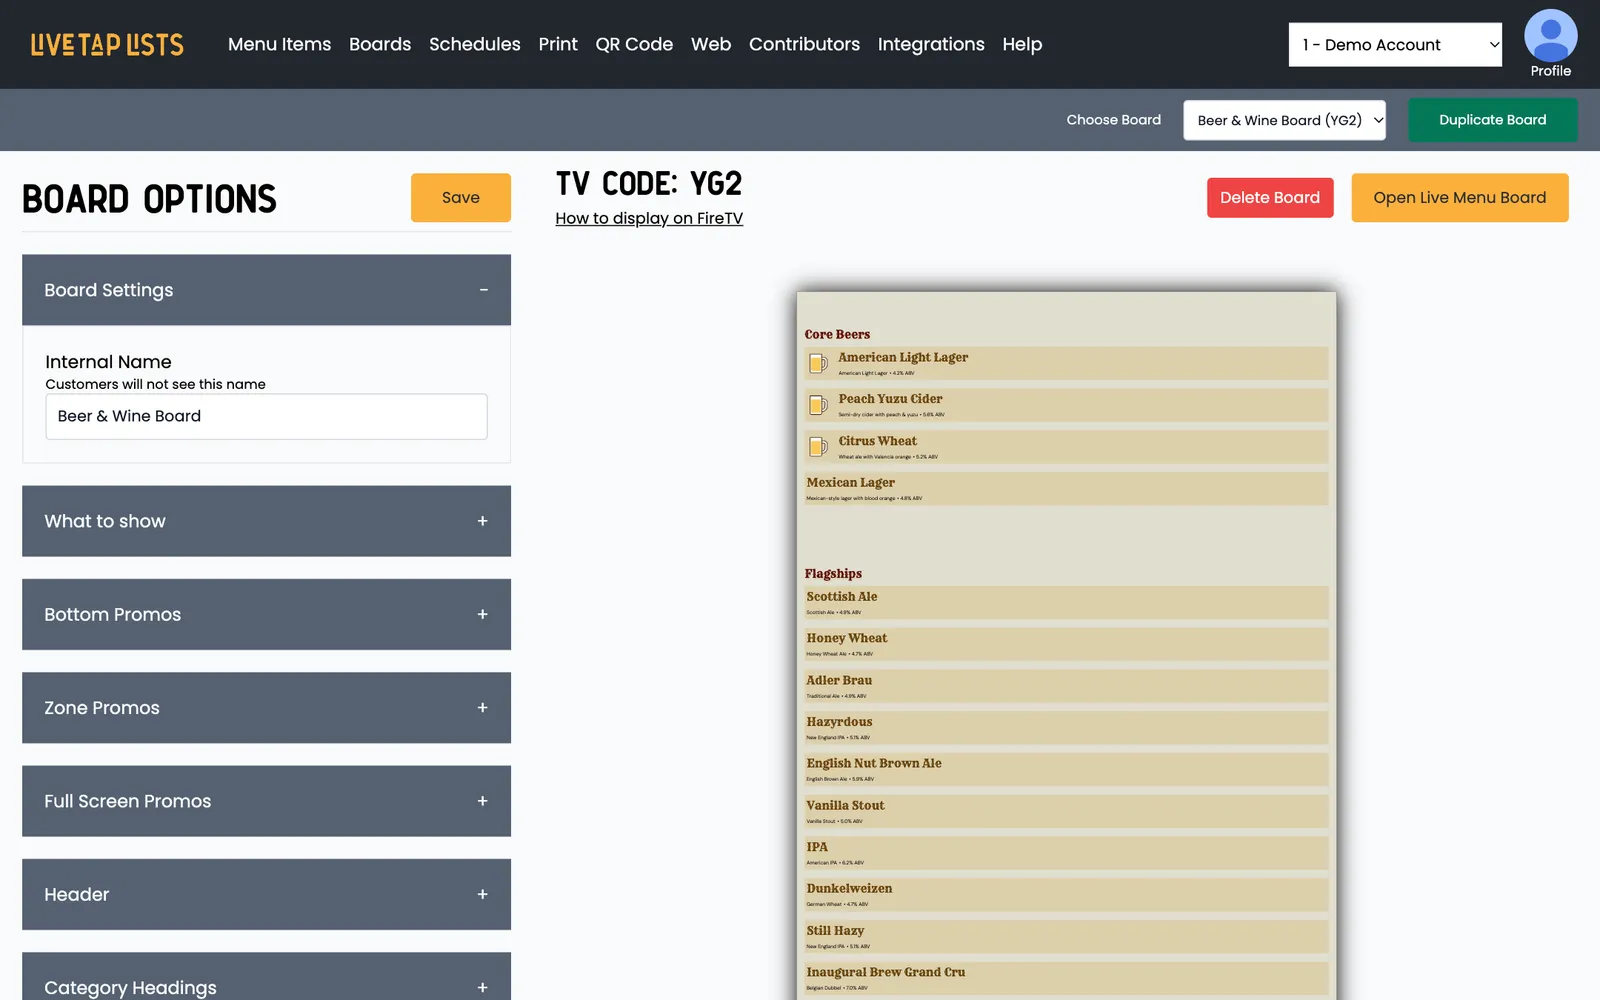This screenshot has width=1600, height=1000.
Task: Select the Mexican Lager row in preview
Action: (1066, 488)
